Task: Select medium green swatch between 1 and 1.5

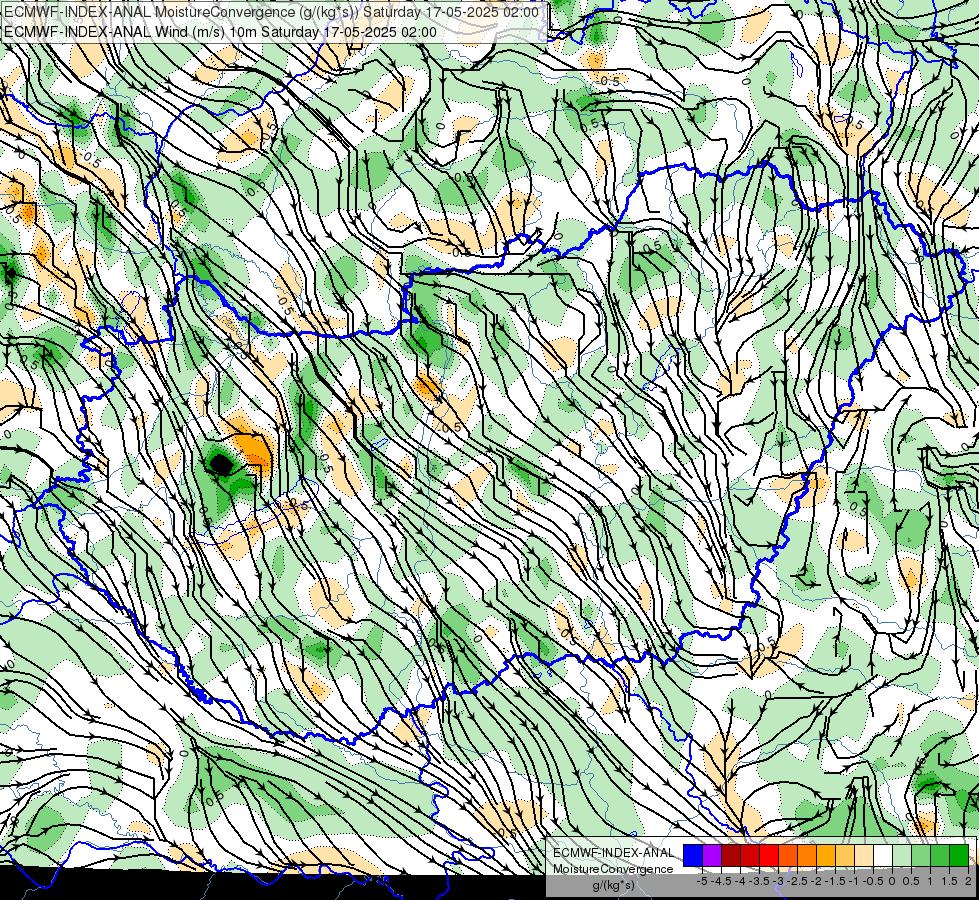Action: pyautogui.click(x=940, y=856)
